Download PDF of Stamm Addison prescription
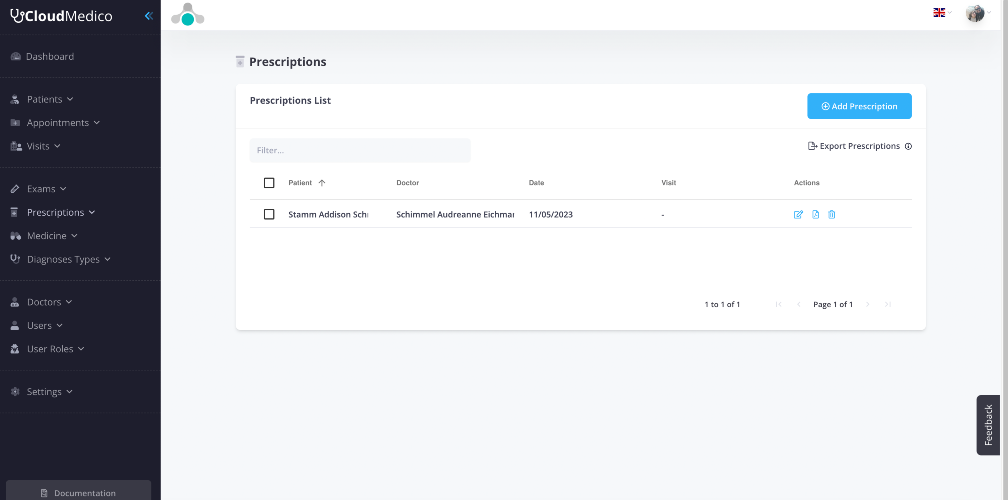 pyautogui.click(x=815, y=215)
